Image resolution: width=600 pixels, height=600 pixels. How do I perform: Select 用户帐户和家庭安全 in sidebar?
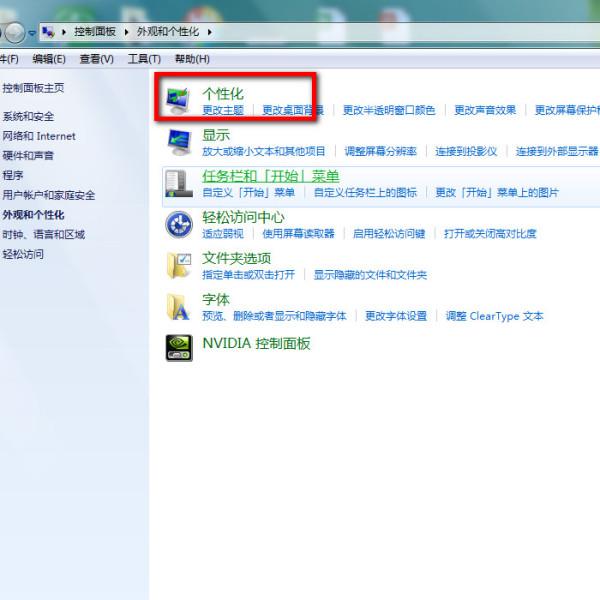click(49, 195)
